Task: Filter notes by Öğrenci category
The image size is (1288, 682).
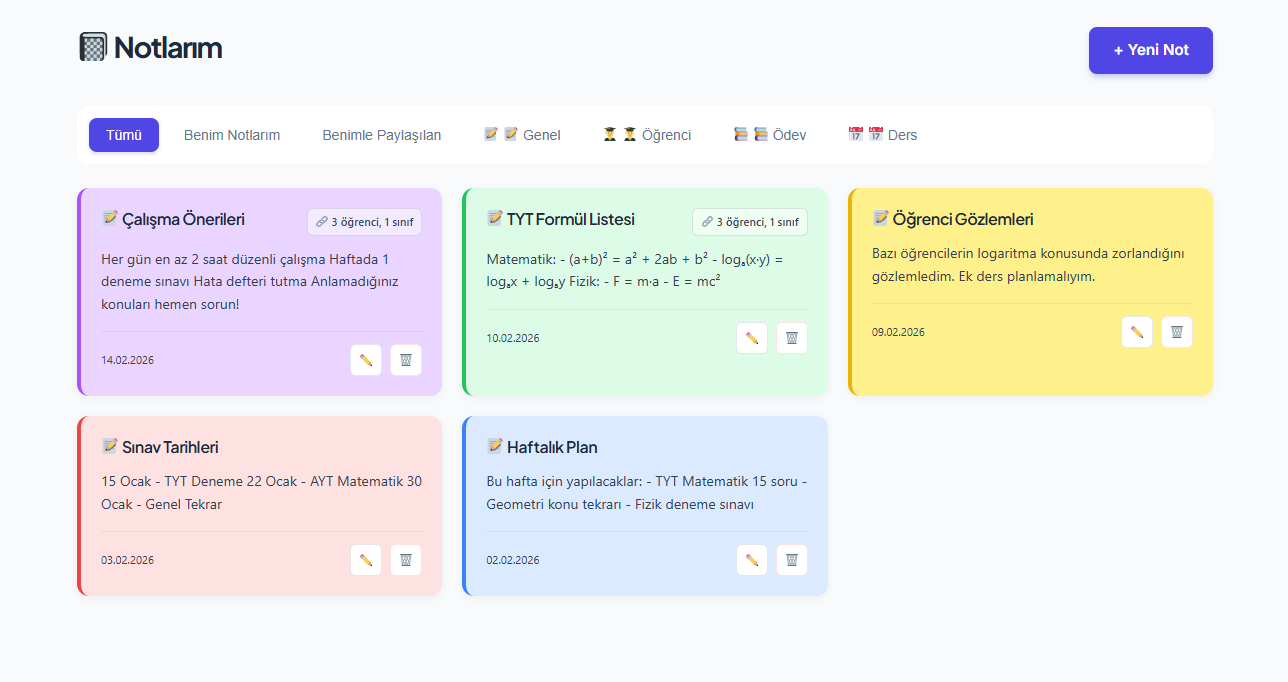Action: pyautogui.click(x=647, y=135)
